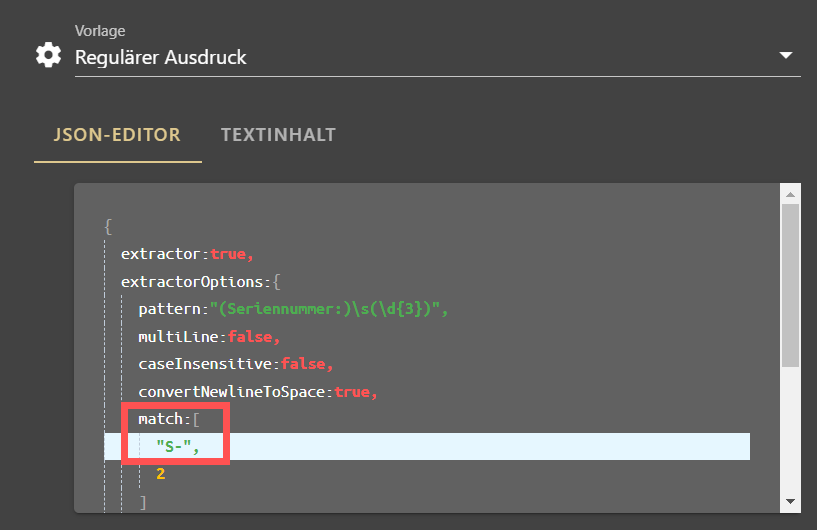Toggle the multiLine false value
The width and height of the screenshot is (817, 530).
(250, 337)
